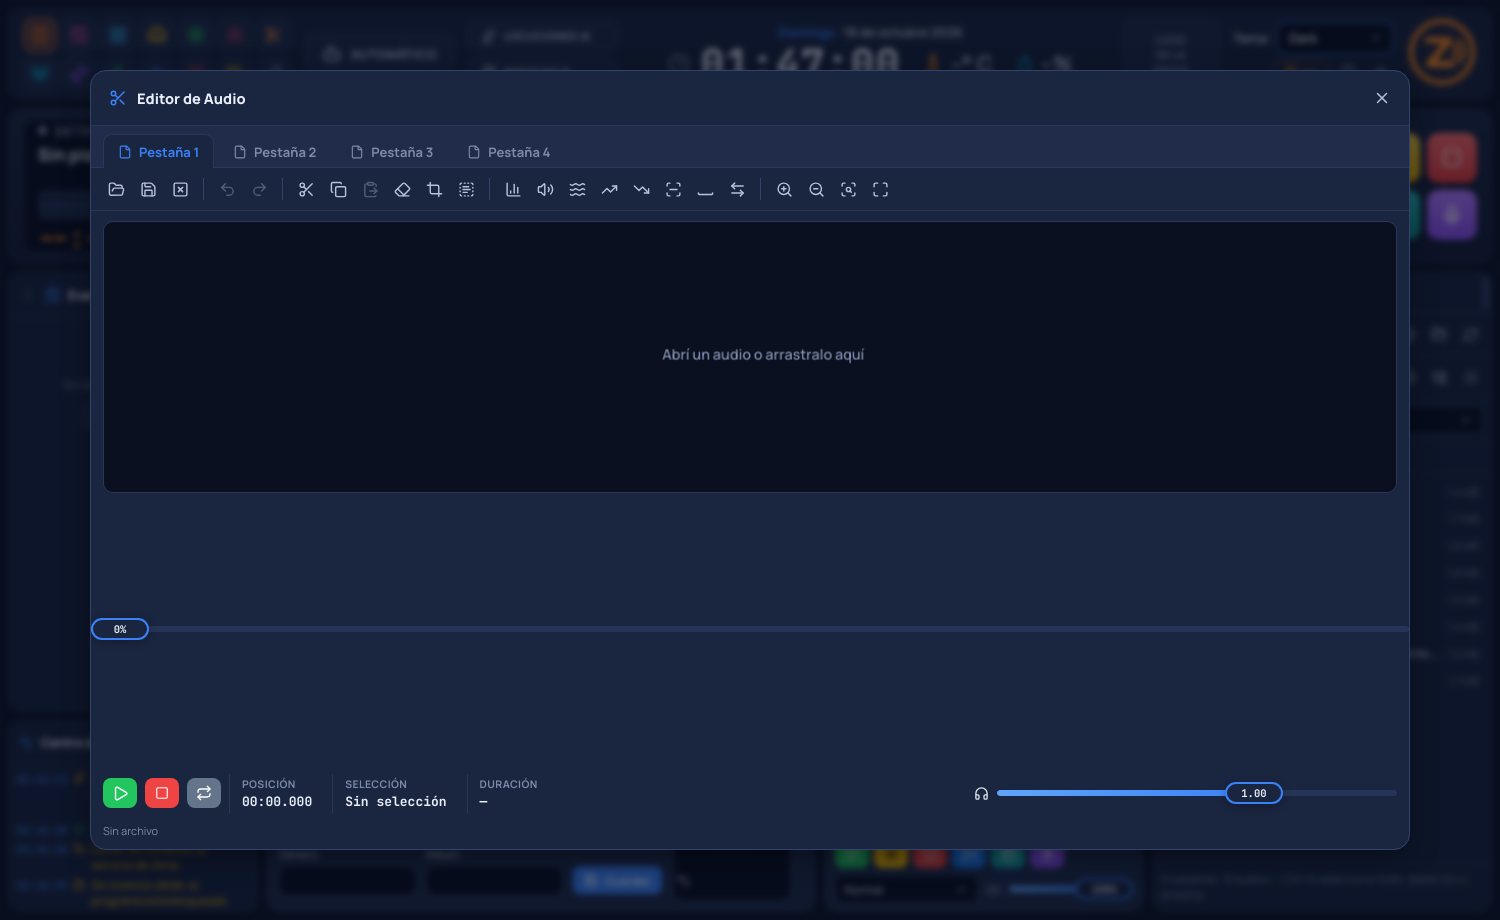Click the trim bracket icon in the toolbar
This screenshot has height=920, width=1500.
pyautogui.click(x=673, y=190)
